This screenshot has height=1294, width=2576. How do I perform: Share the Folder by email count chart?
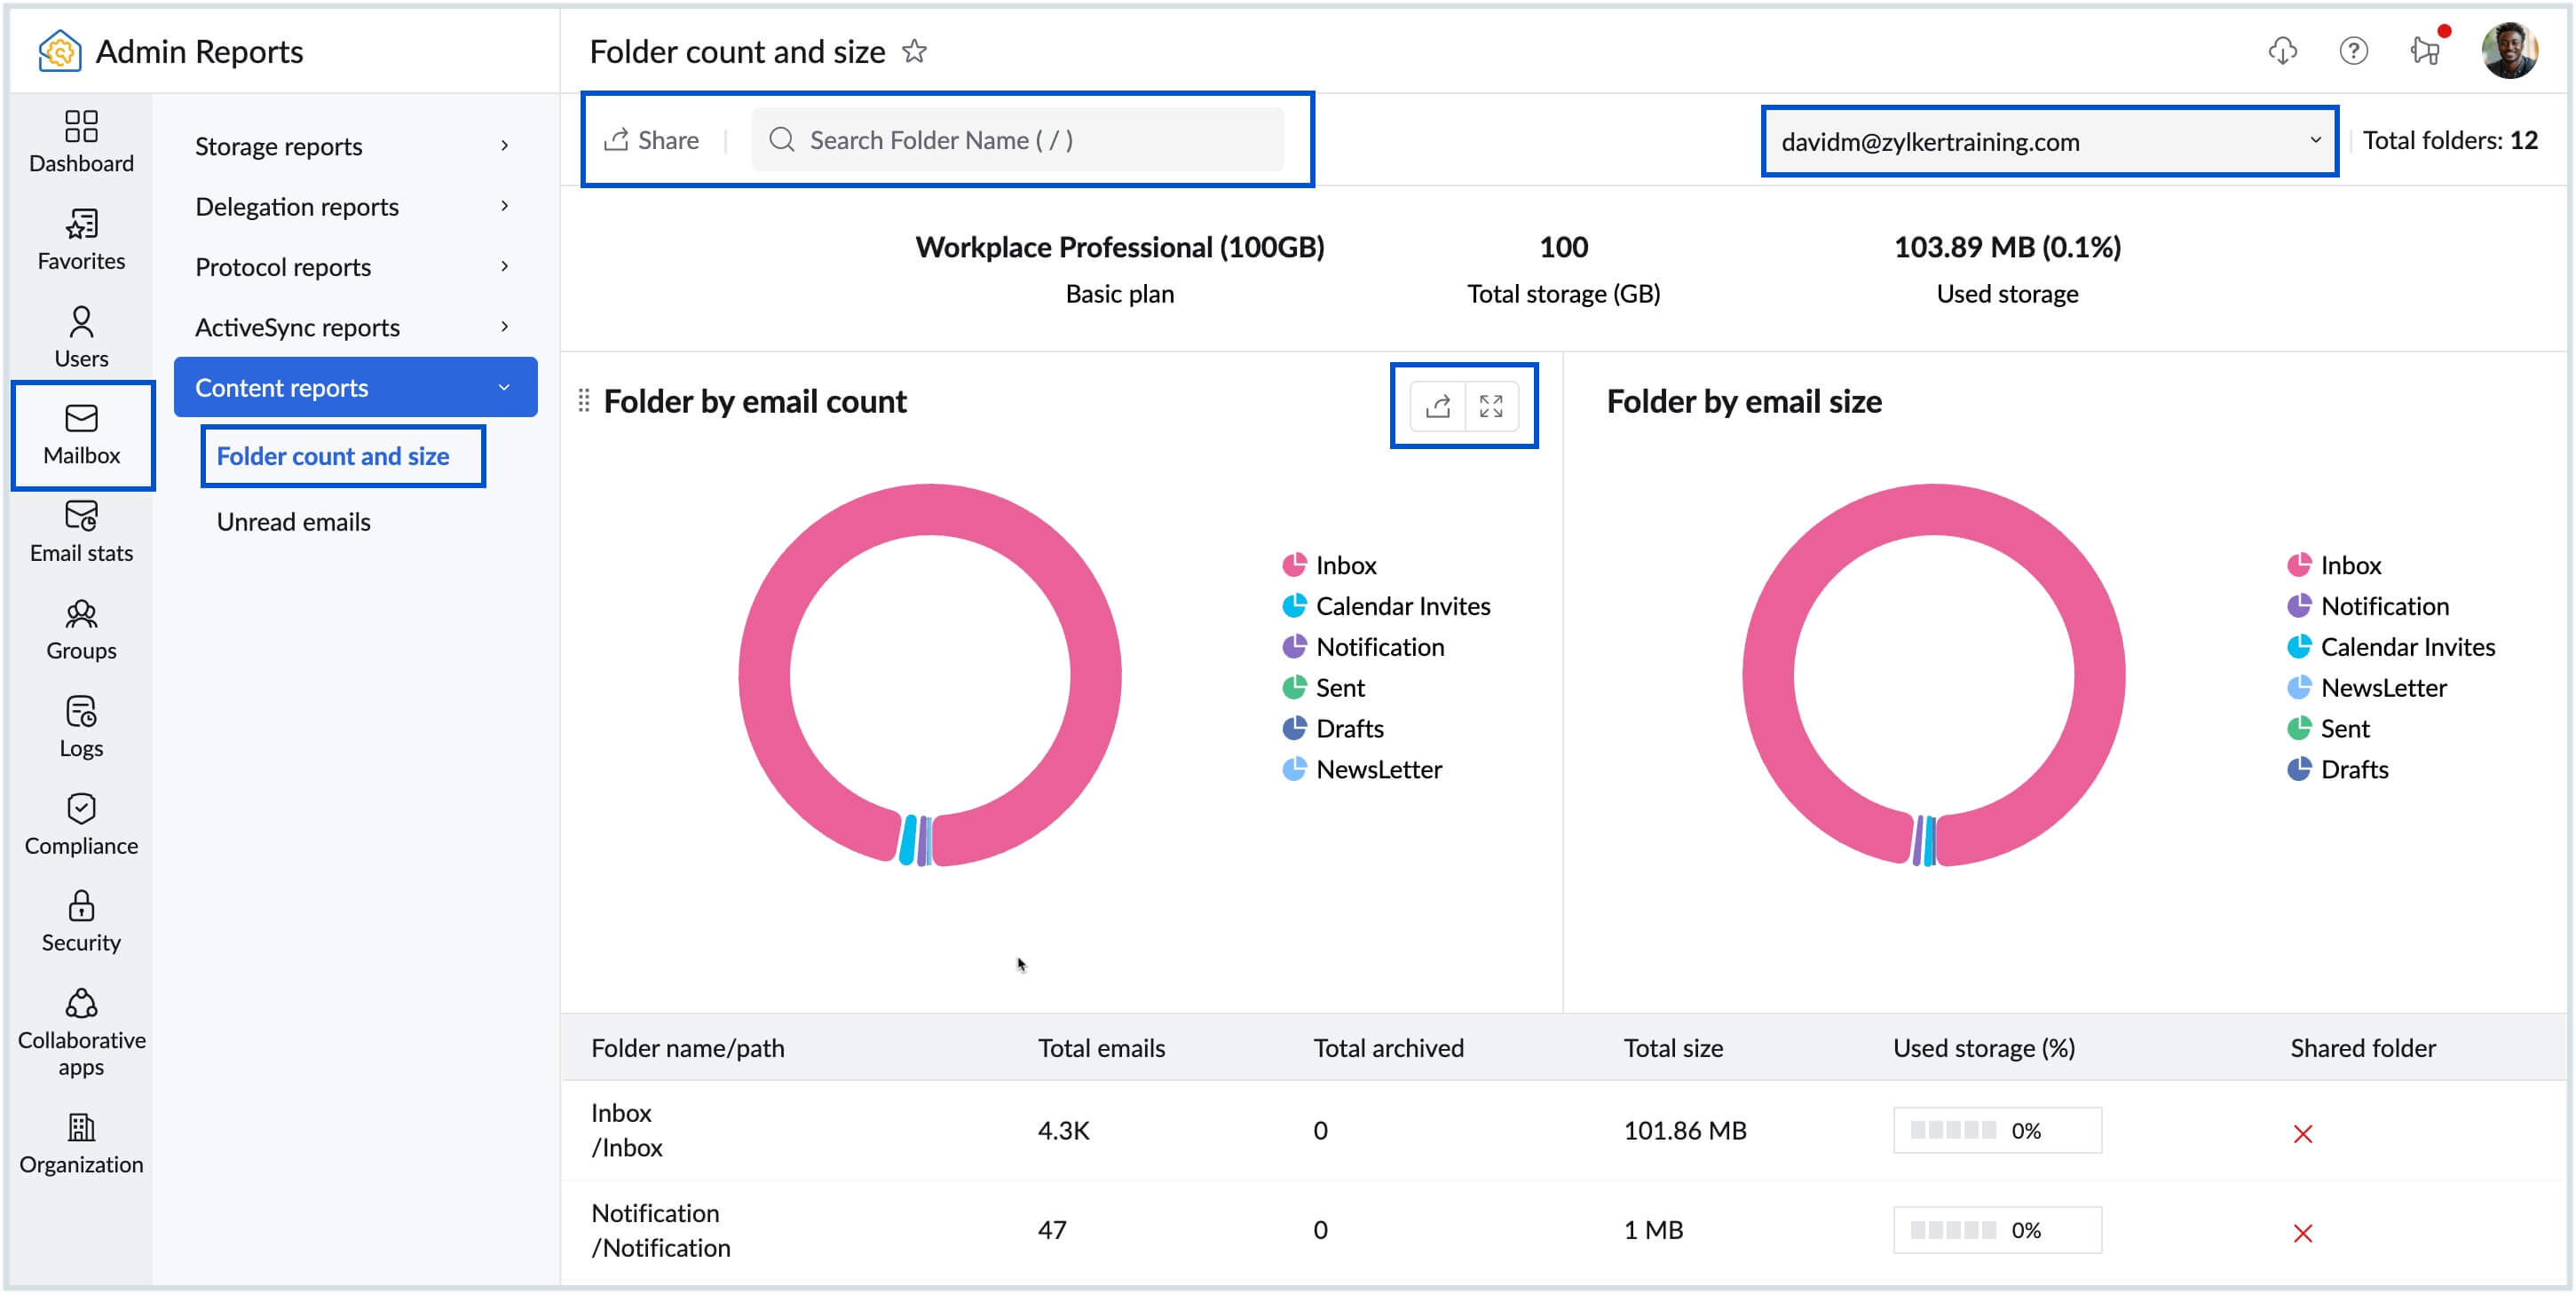point(1438,405)
